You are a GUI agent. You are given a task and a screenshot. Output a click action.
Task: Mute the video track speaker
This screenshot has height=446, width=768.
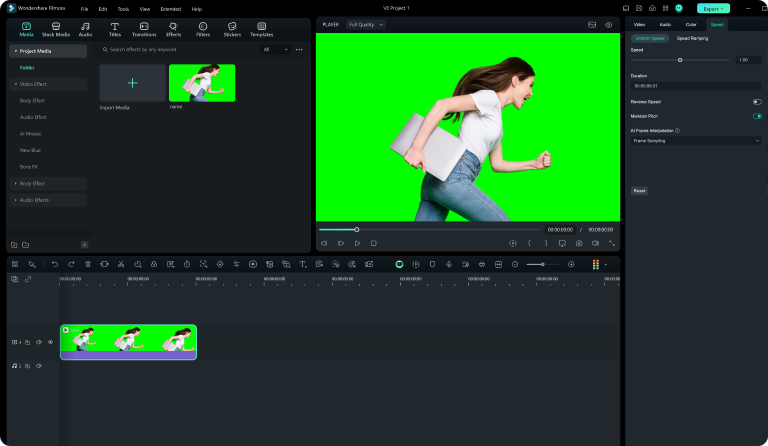point(39,342)
